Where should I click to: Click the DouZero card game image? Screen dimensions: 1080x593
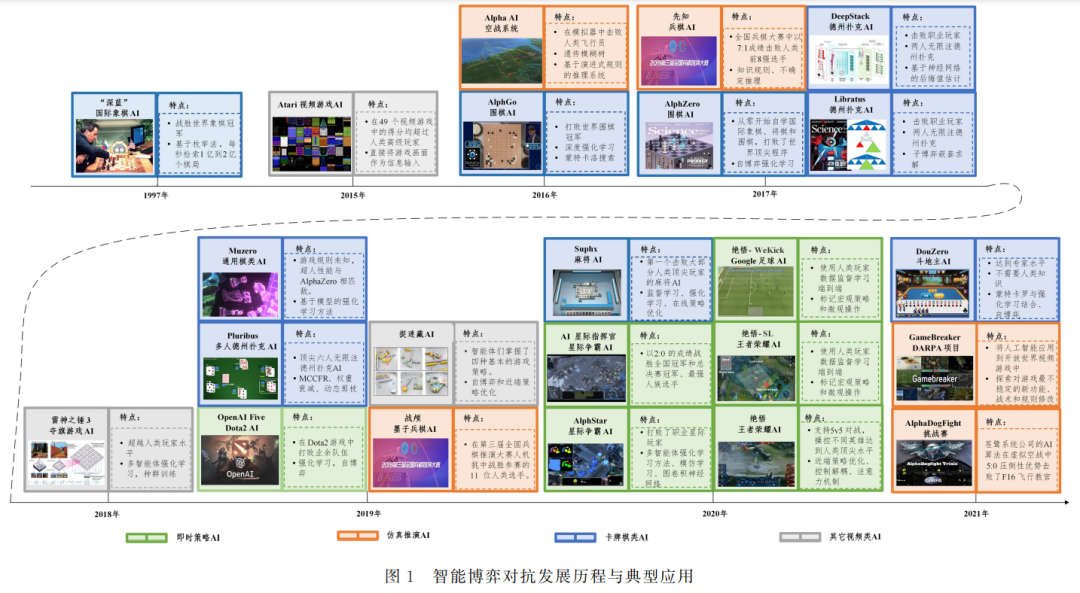click(x=932, y=292)
